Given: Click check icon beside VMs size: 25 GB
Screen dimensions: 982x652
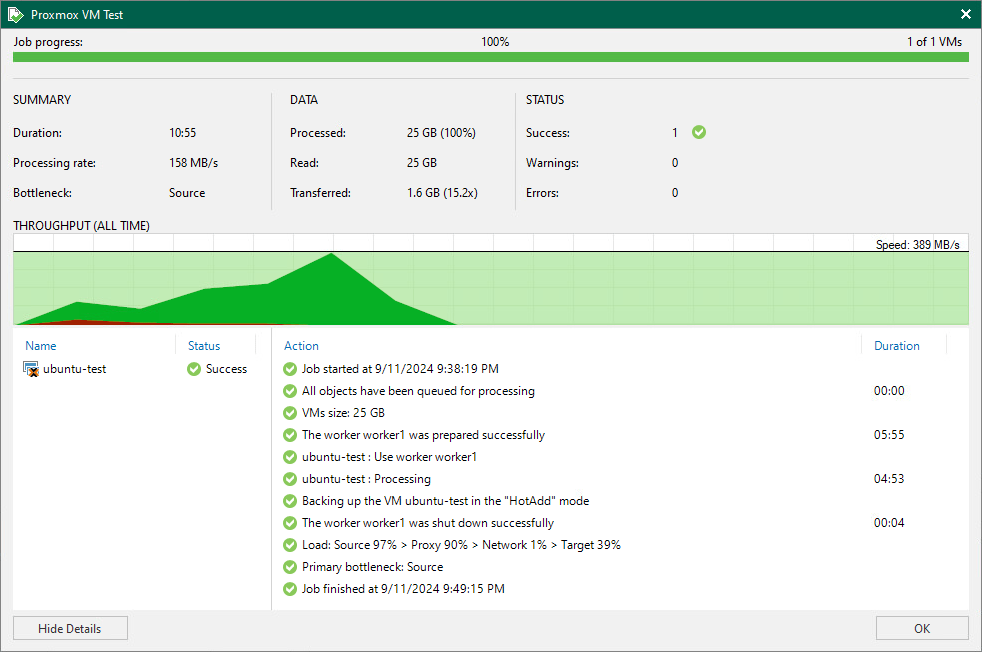Looking at the screenshot, I should pos(291,413).
